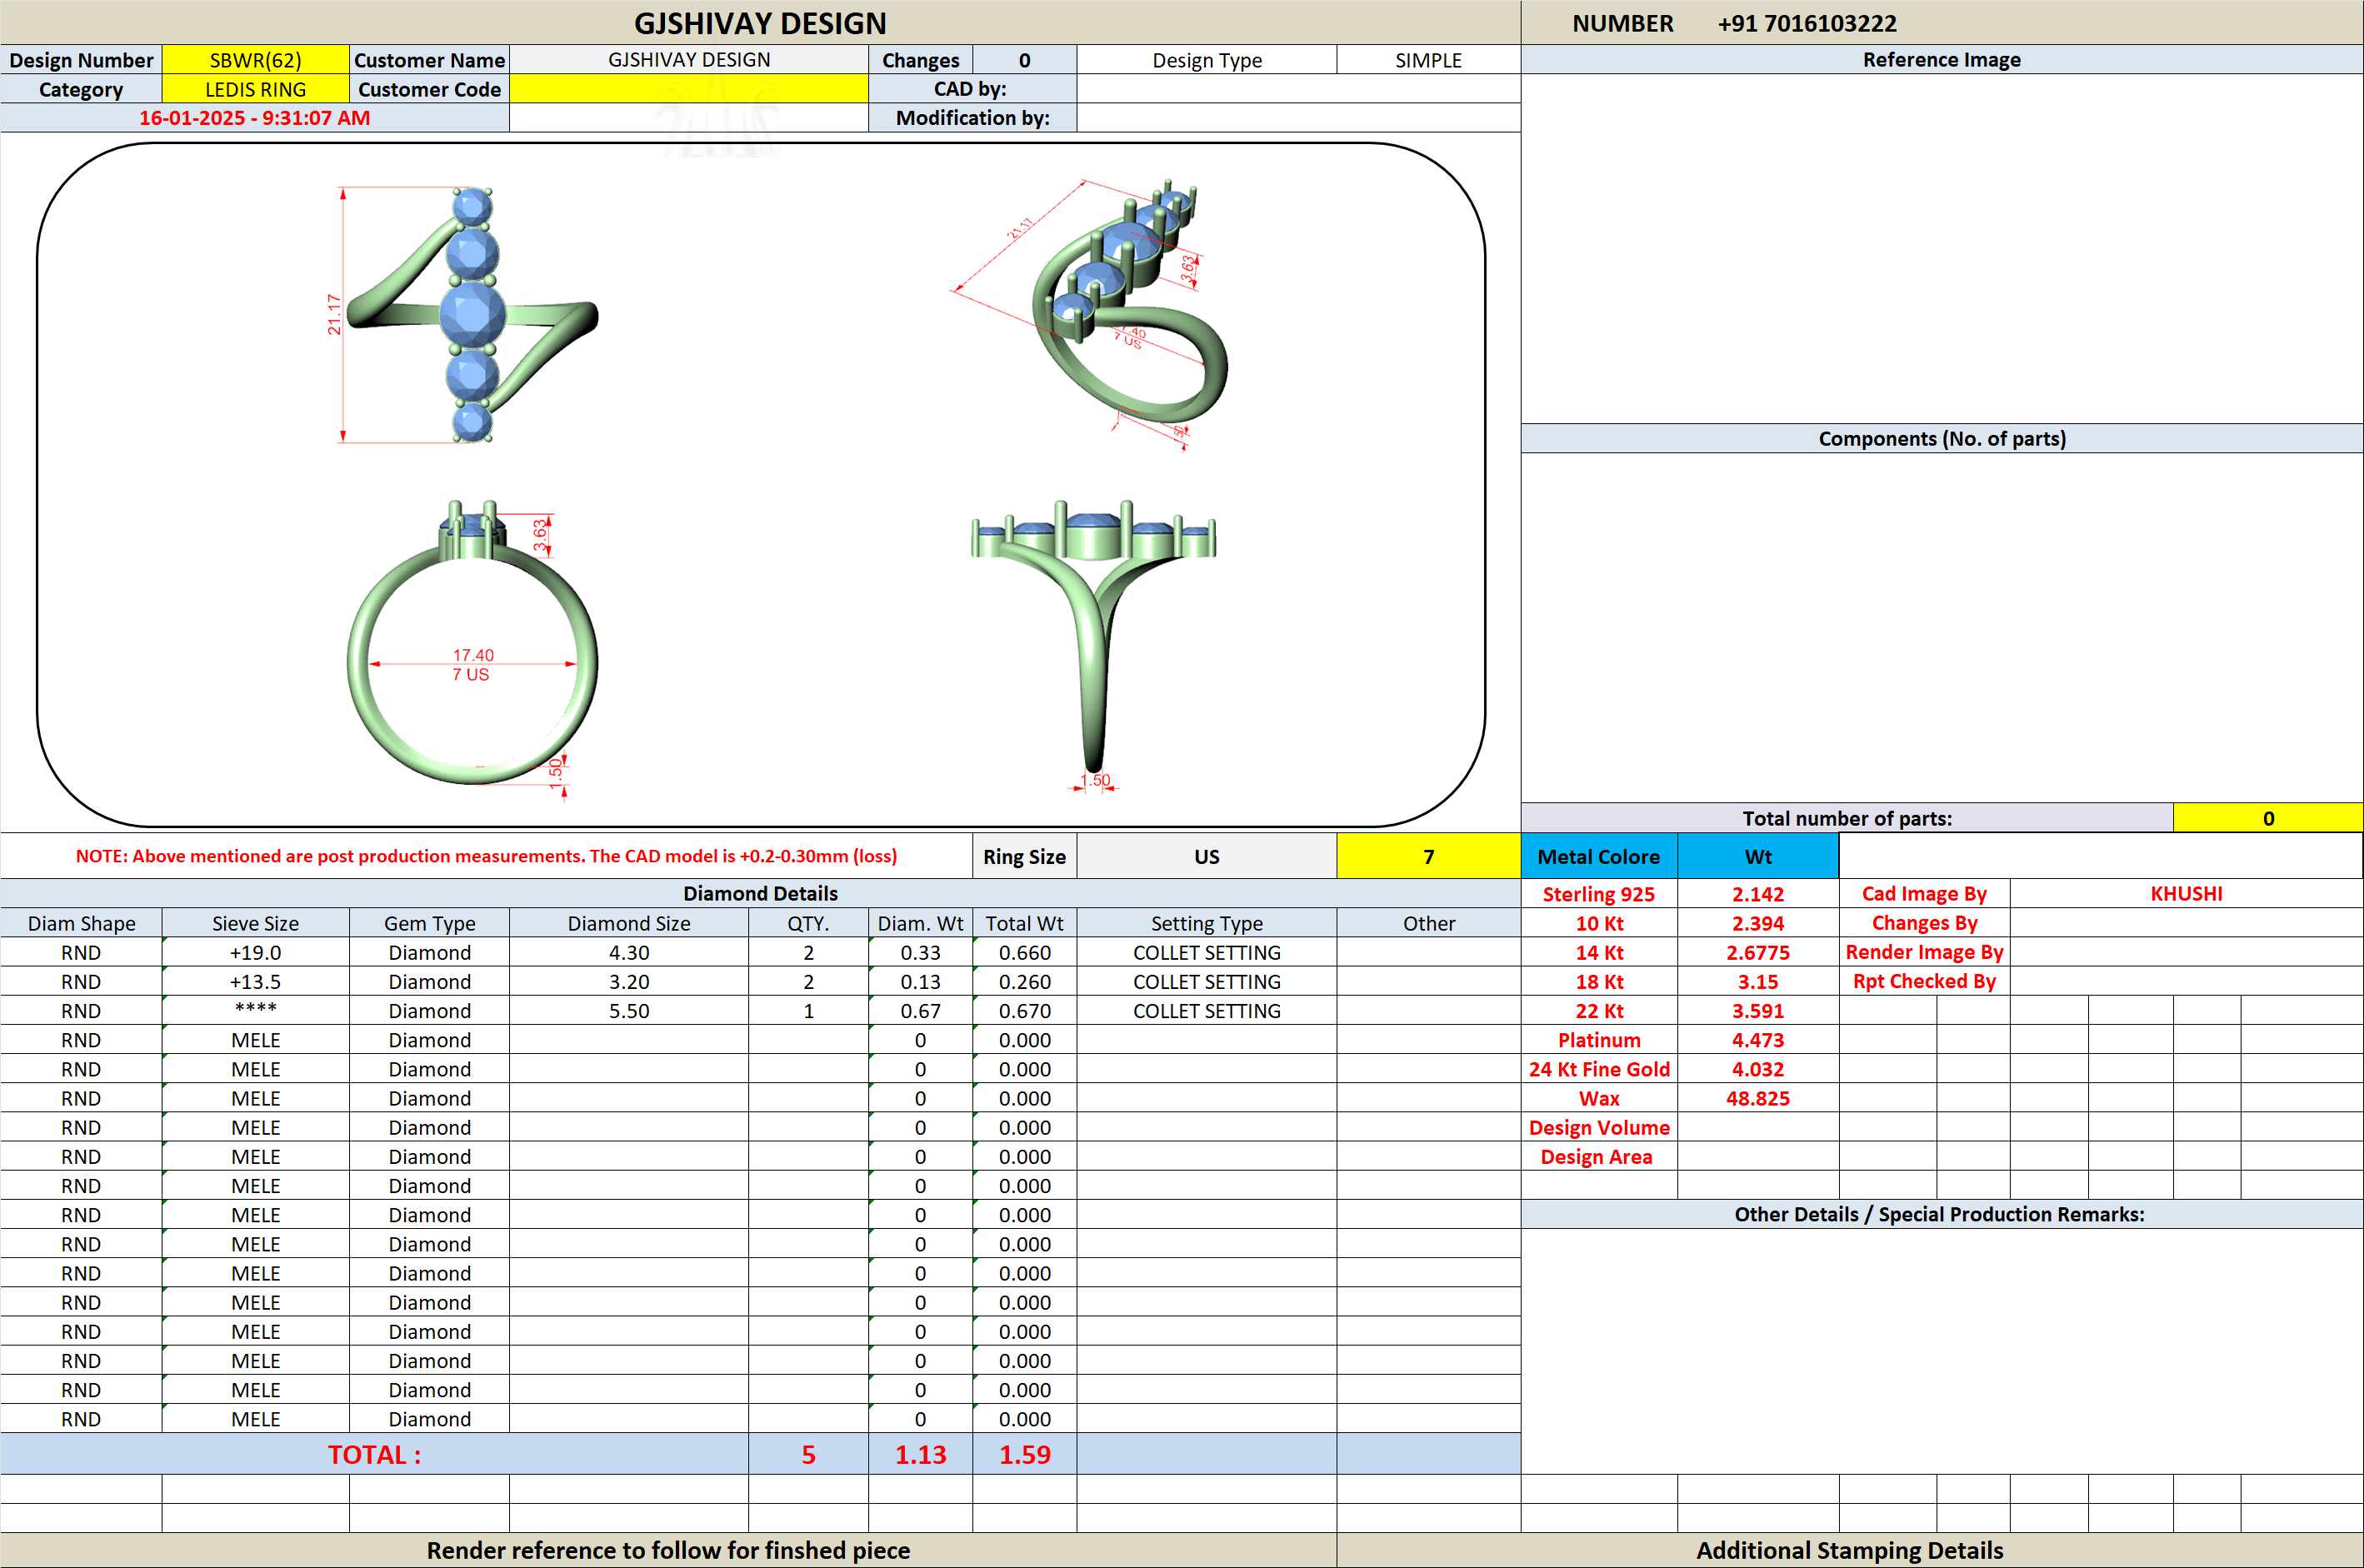
Task: Select the 7 US size label inside ring
Action: pyautogui.click(x=471, y=675)
